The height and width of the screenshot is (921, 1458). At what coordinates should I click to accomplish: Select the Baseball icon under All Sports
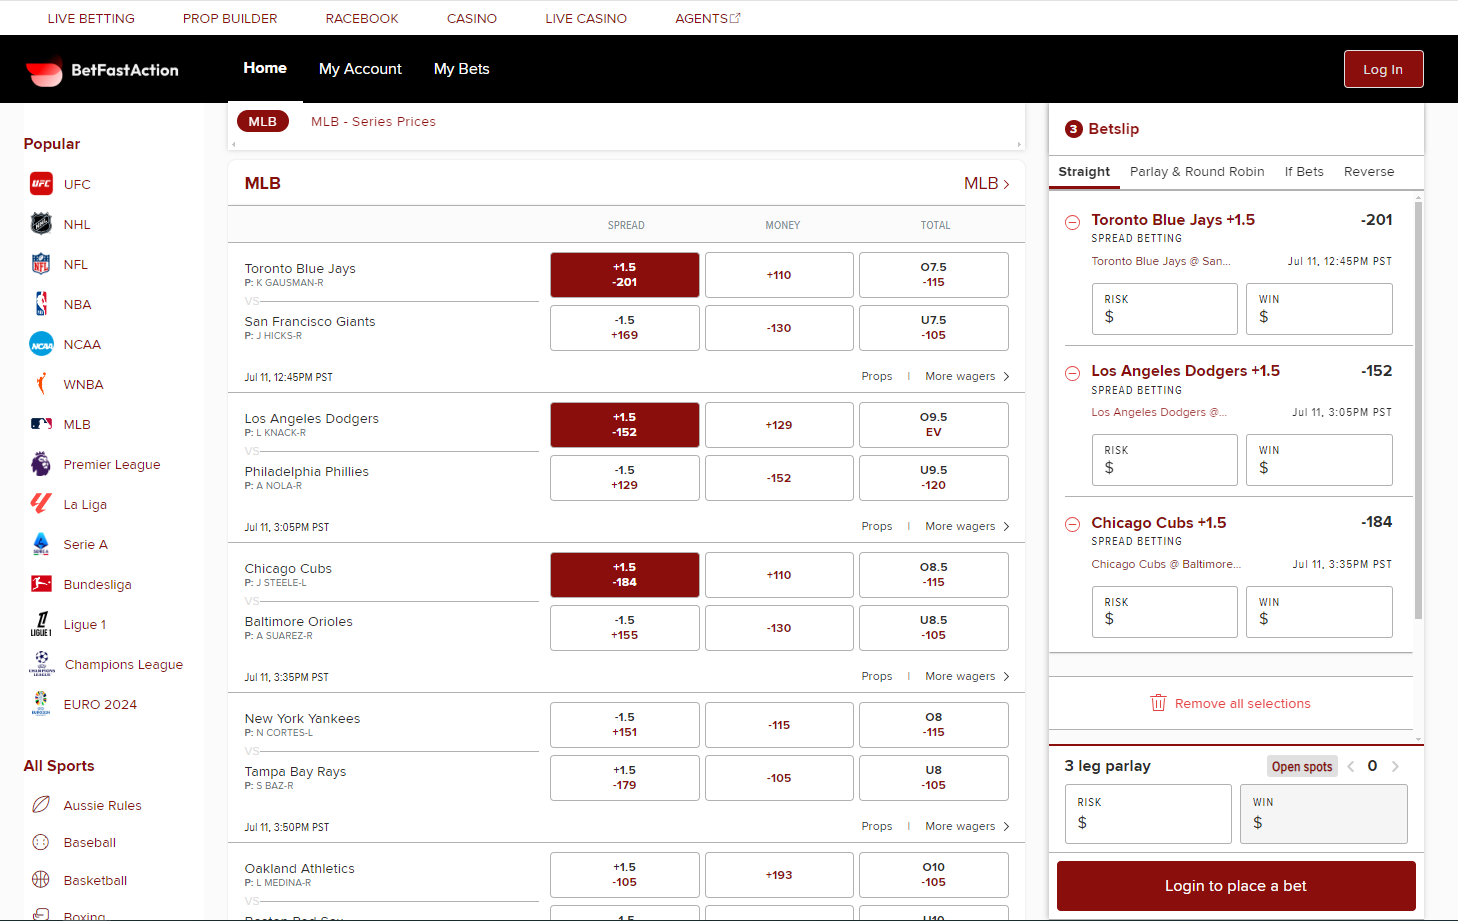(41, 842)
